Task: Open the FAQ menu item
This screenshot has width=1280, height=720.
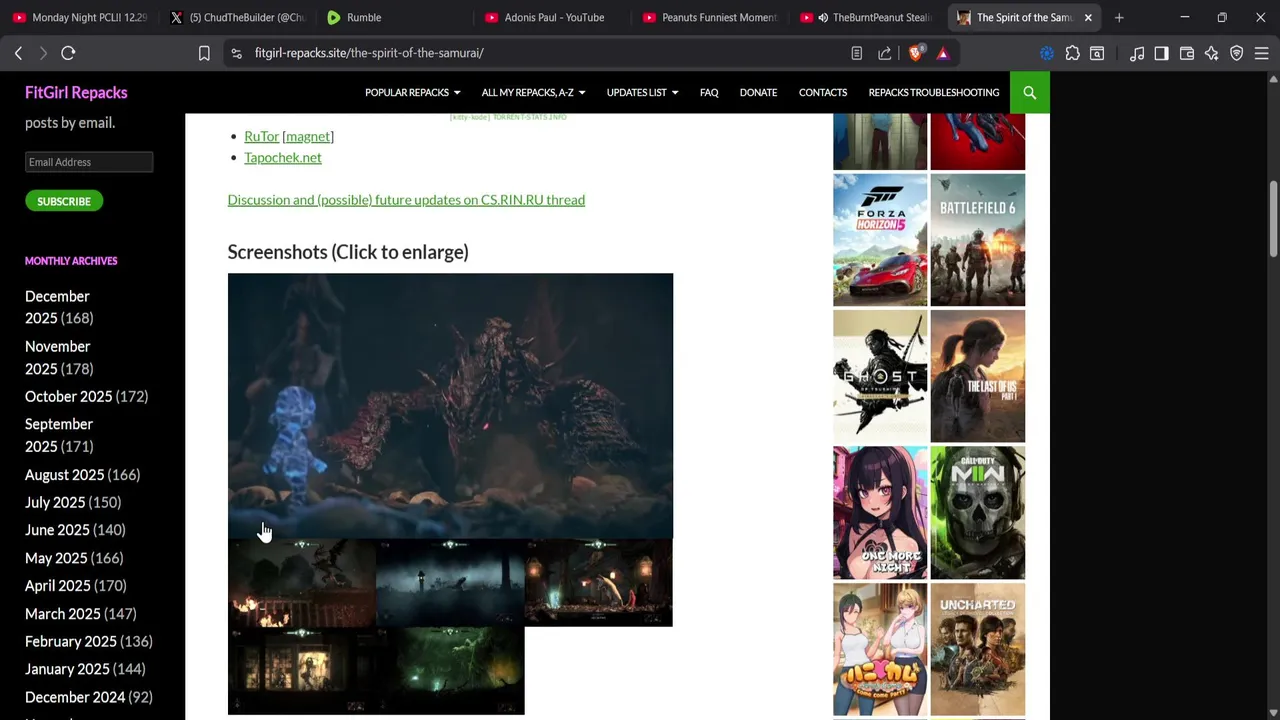Action: click(709, 92)
